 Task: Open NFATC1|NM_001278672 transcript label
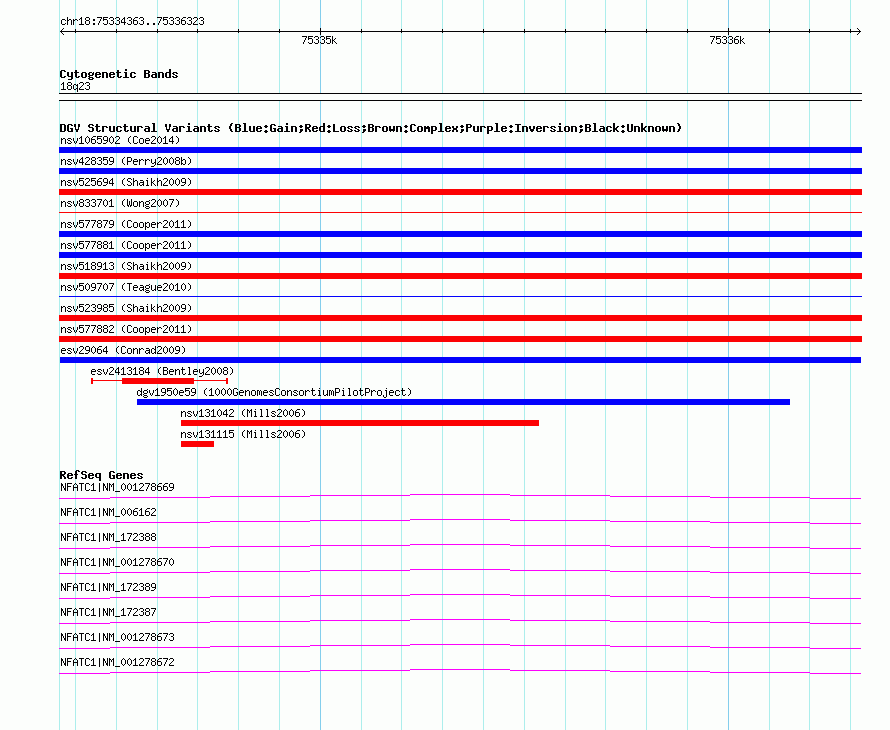tap(117, 662)
